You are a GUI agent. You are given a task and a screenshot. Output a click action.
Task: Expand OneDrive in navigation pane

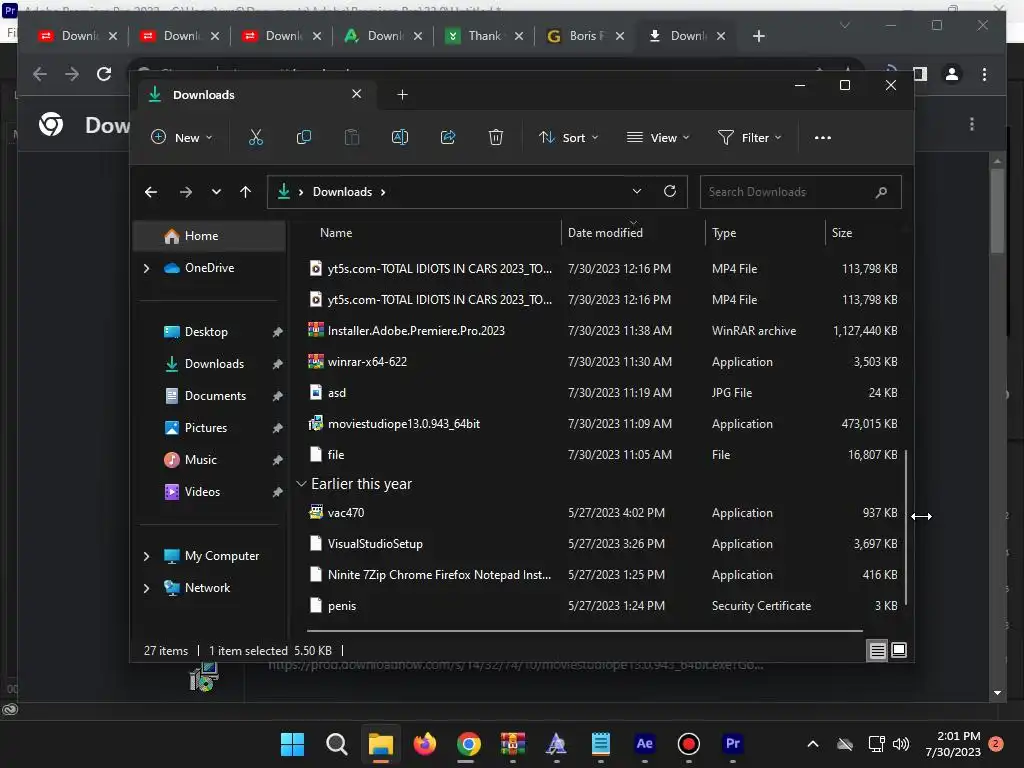coord(146,268)
